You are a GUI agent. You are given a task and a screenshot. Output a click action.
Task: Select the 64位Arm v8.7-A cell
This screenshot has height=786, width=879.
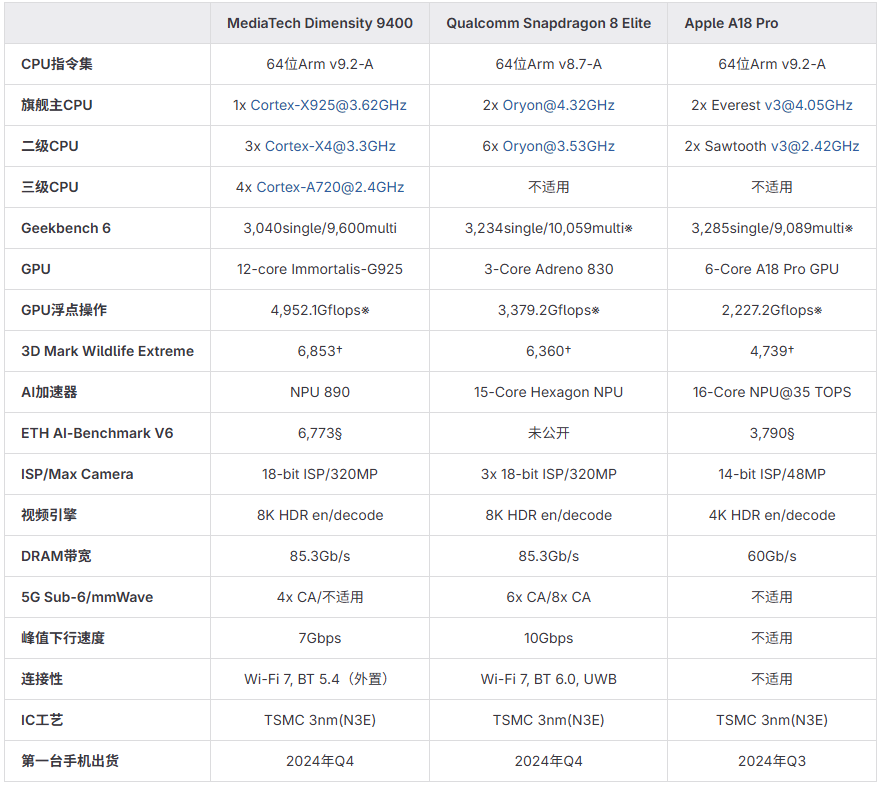pos(549,64)
